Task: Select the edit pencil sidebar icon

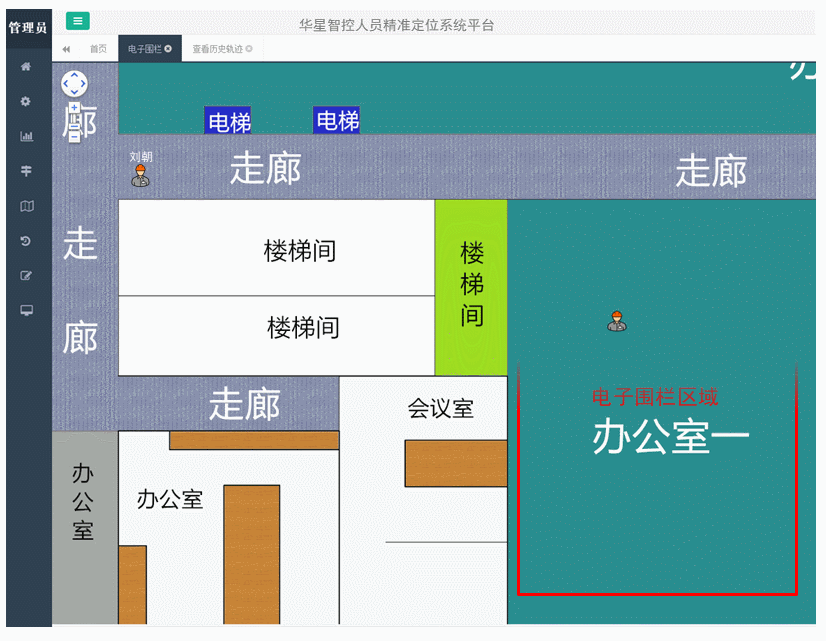Action: (x=27, y=276)
